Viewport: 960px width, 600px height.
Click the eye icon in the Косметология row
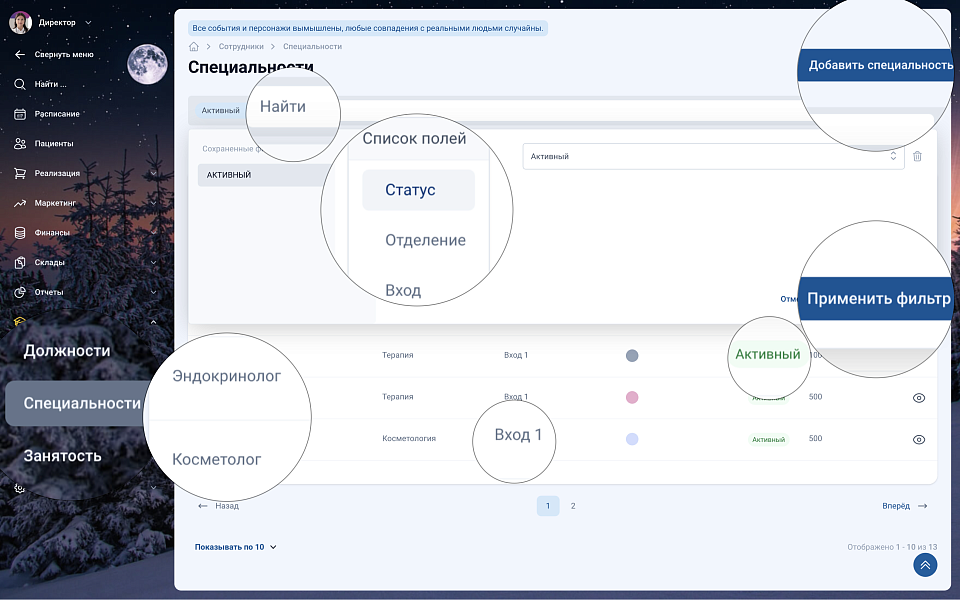pos(918,439)
